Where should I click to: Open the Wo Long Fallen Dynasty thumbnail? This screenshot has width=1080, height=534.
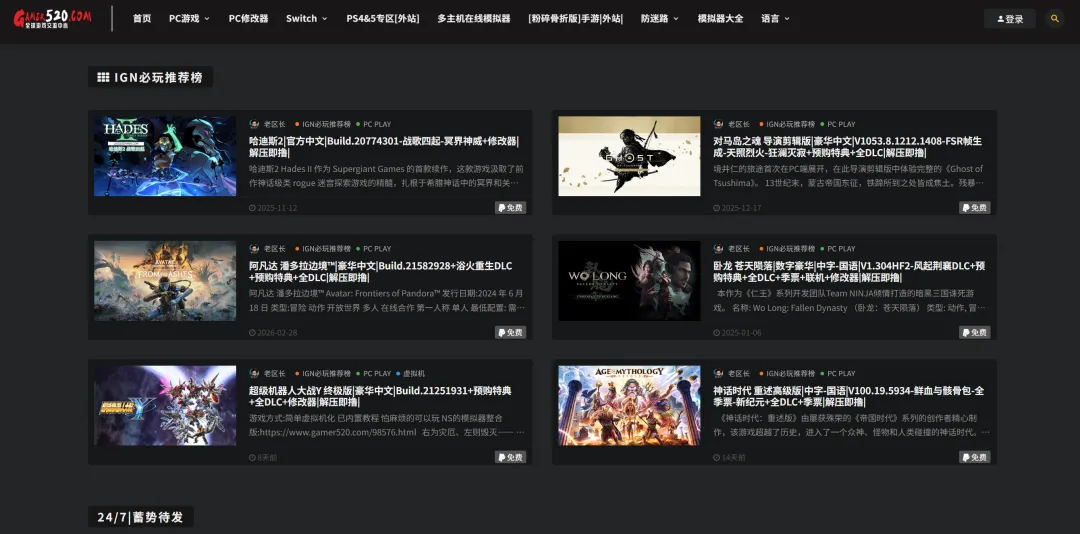pyautogui.click(x=629, y=280)
